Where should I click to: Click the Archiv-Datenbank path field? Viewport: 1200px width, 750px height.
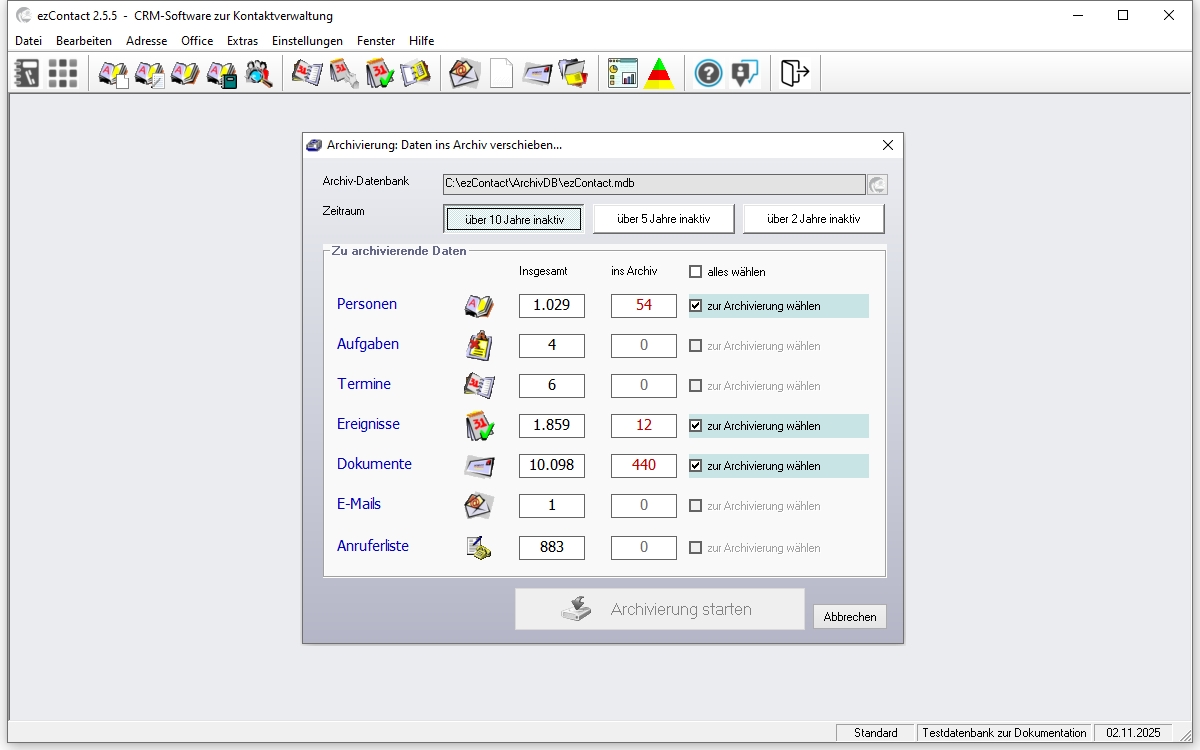655,184
